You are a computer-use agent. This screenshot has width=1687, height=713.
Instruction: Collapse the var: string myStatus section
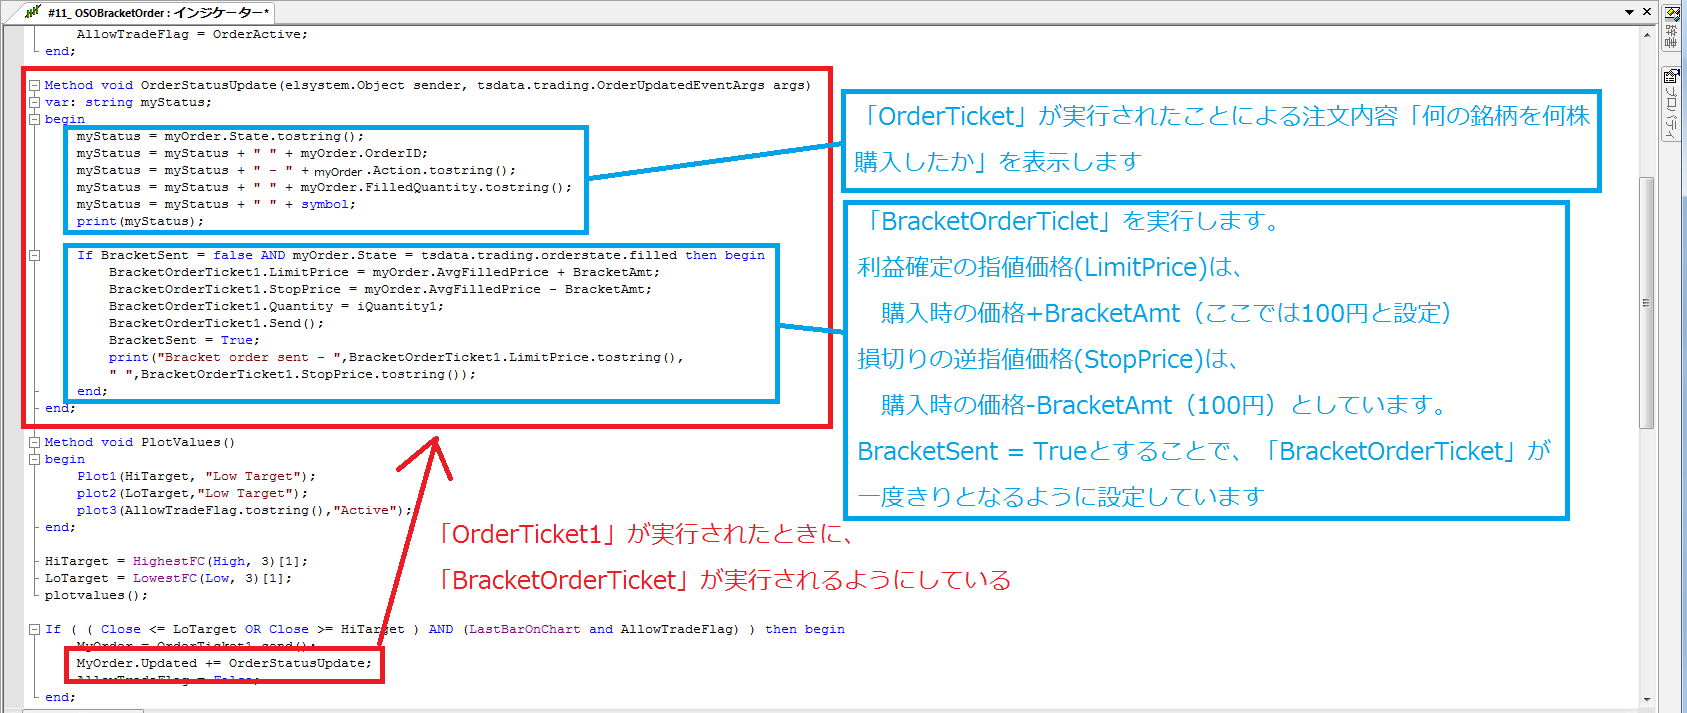[x=34, y=102]
